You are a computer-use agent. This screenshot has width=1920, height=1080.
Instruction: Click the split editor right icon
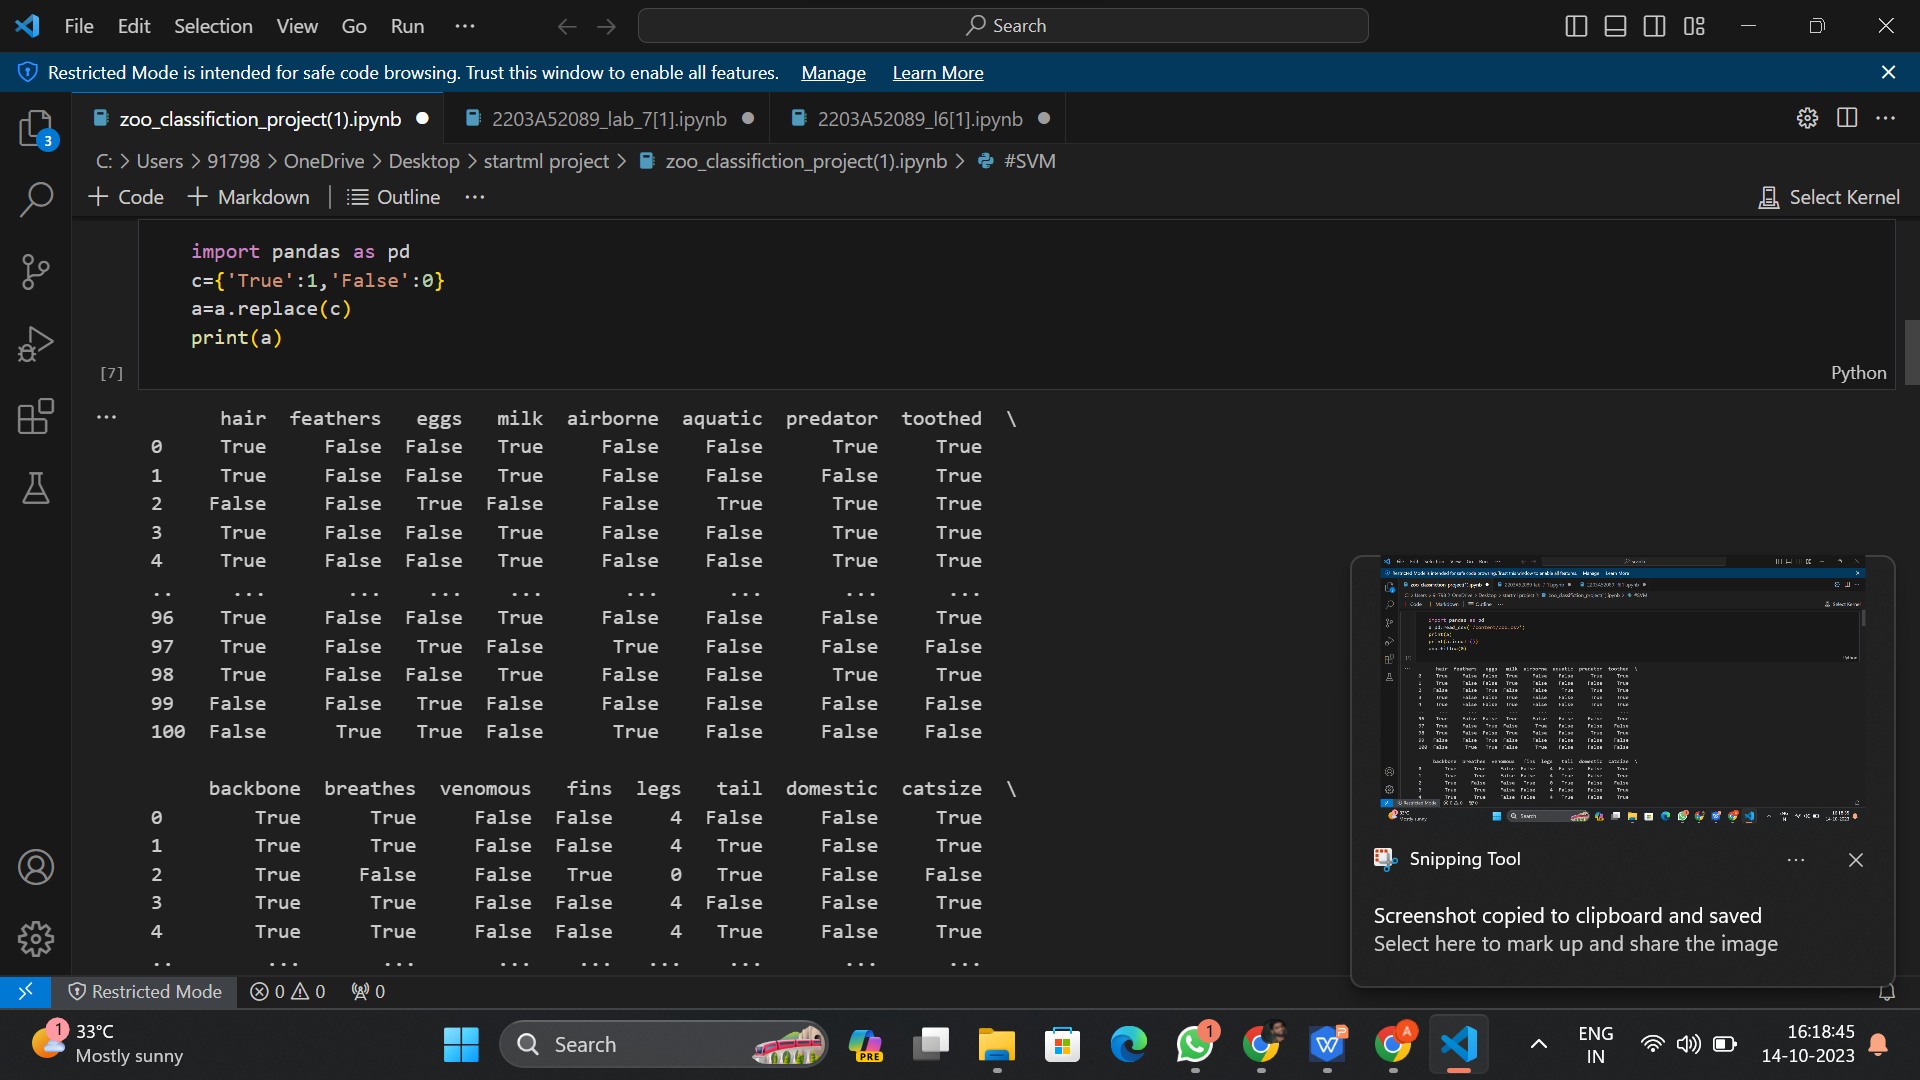(x=1846, y=118)
